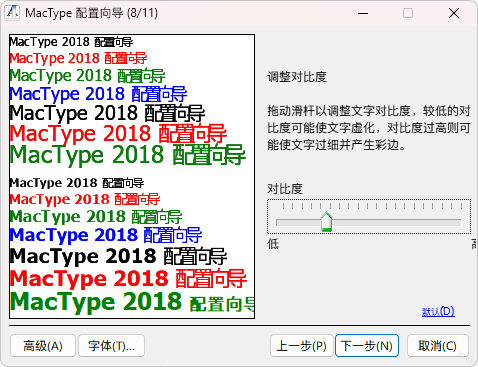Viewport: 478px width, 367px height.
Task: Click the blue regular preview line
Action: (x=98, y=94)
